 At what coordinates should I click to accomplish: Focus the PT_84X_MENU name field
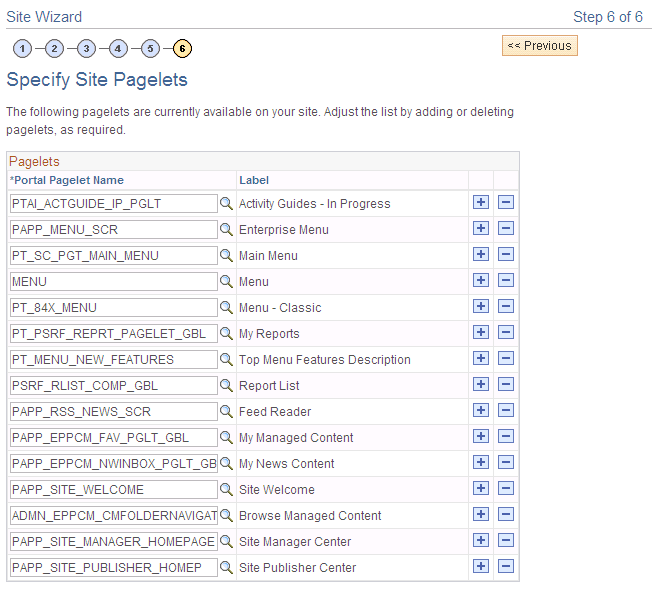click(x=114, y=308)
